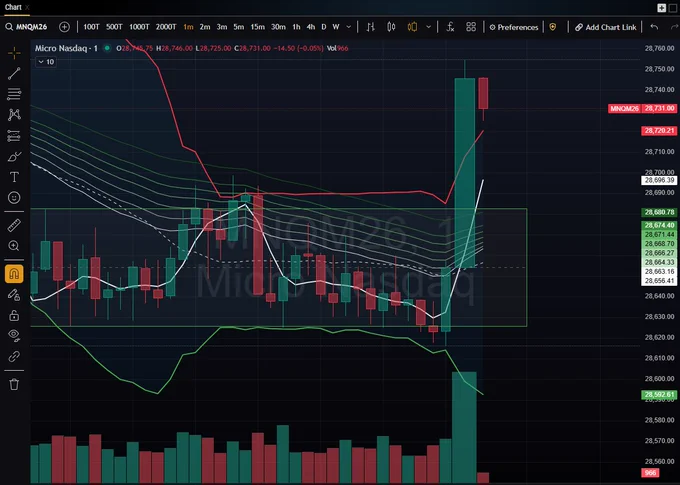Open the position projection tool

pyautogui.click(x=14, y=136)
